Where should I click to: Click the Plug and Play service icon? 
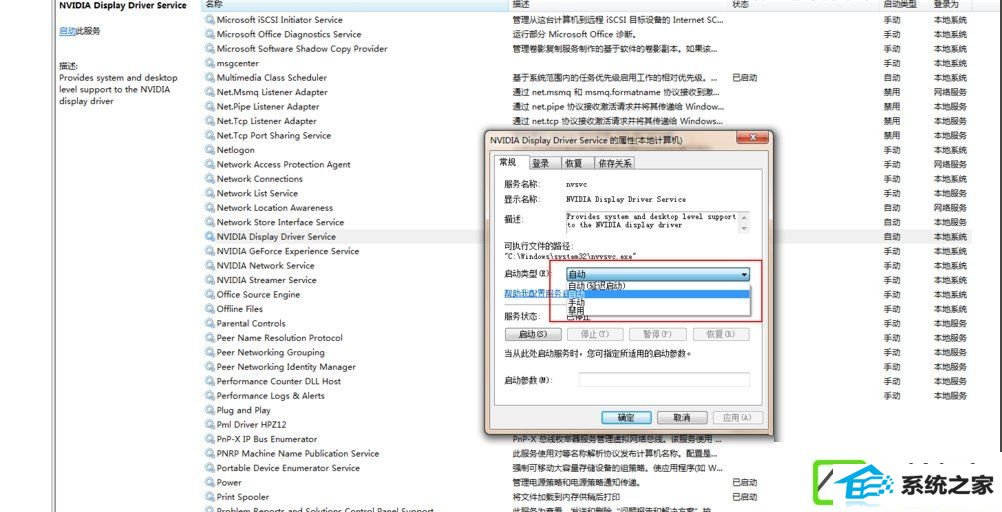tap(210, 410)
